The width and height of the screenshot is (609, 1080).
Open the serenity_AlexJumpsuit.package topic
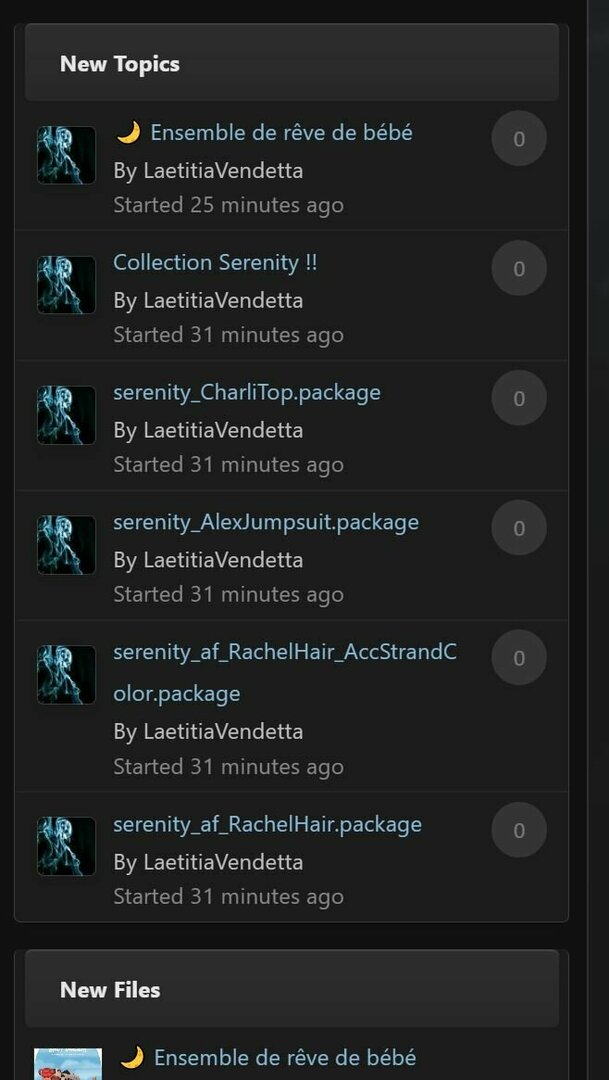tap(266, 522)
